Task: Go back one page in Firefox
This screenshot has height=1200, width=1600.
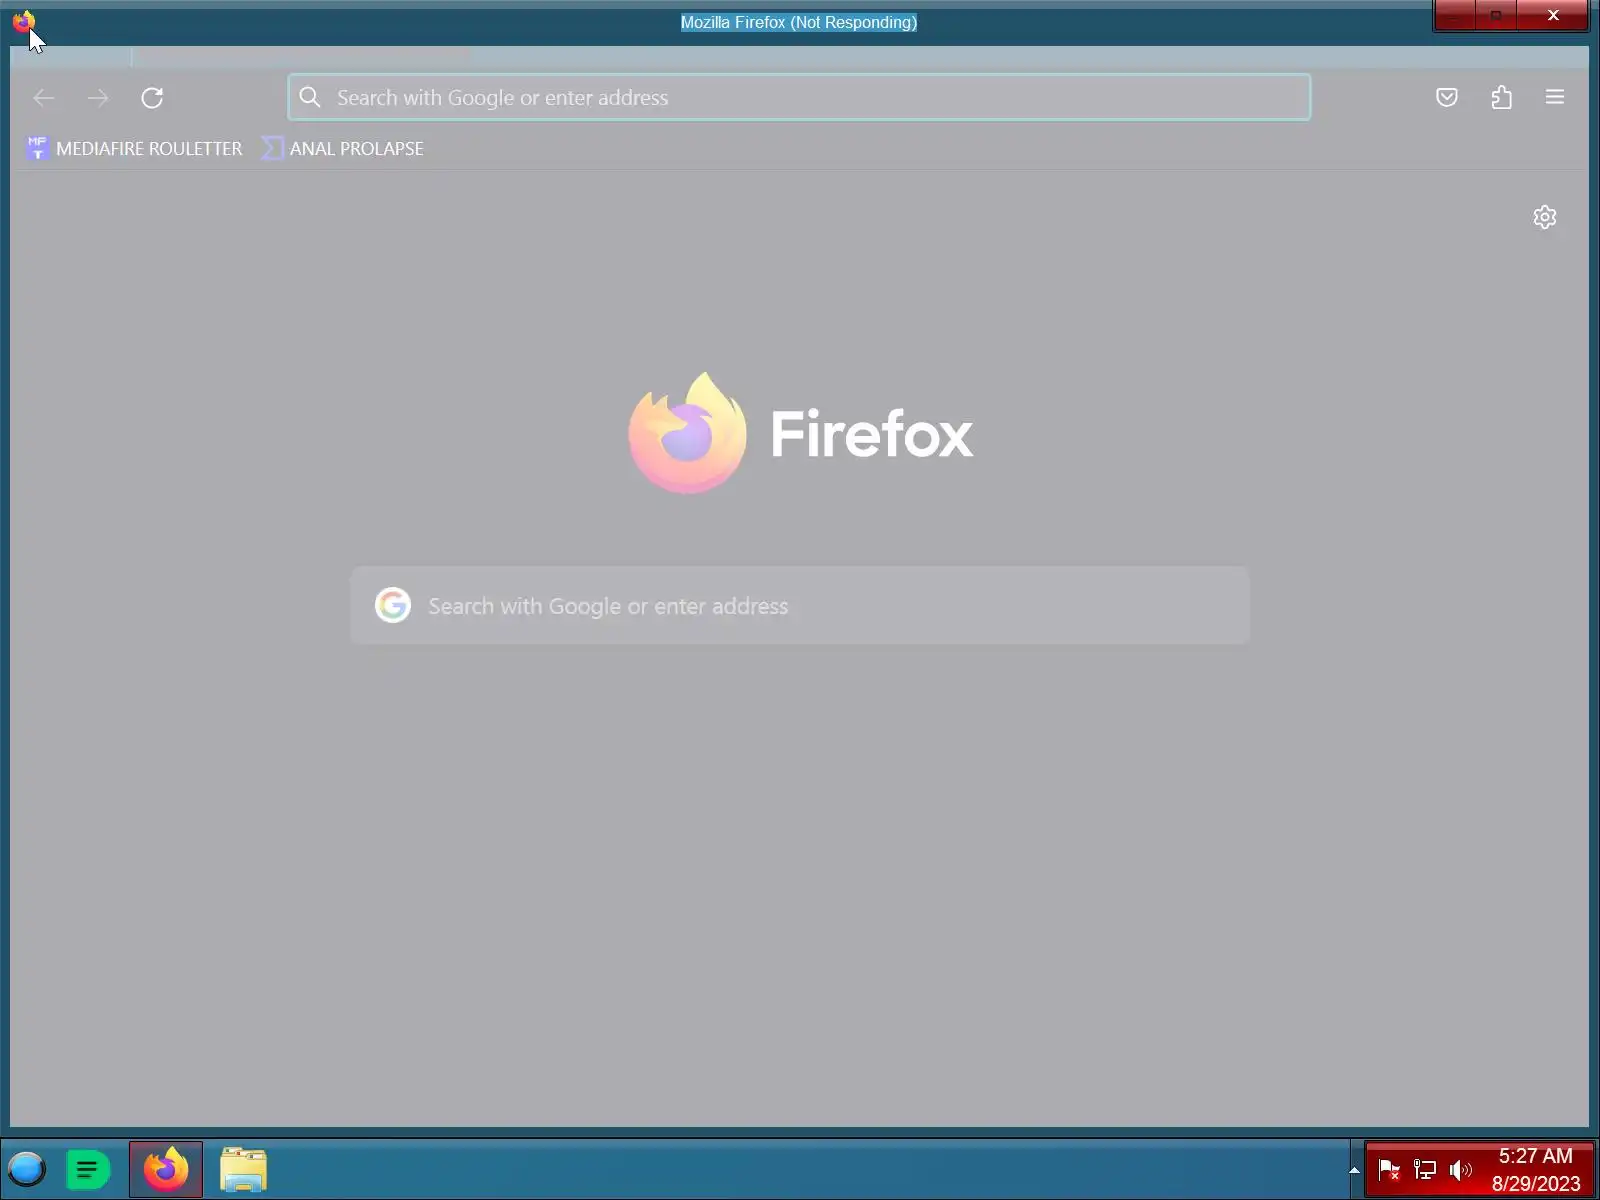Action: [44, 98]
